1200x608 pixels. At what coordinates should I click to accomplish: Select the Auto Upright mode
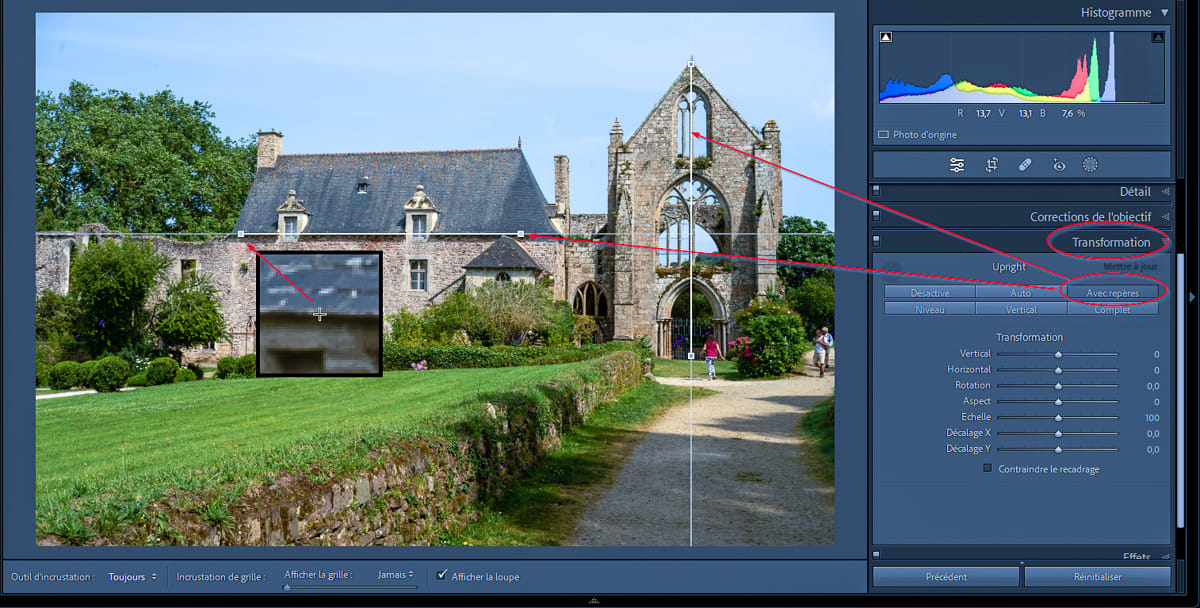click(1020, 293)
